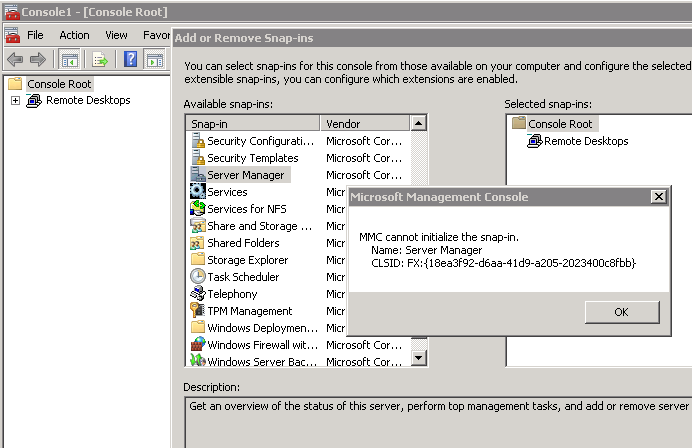Click the Security Configuration vendor cell
This screenshot has height=448, width=692.
[x=364, y=141]
